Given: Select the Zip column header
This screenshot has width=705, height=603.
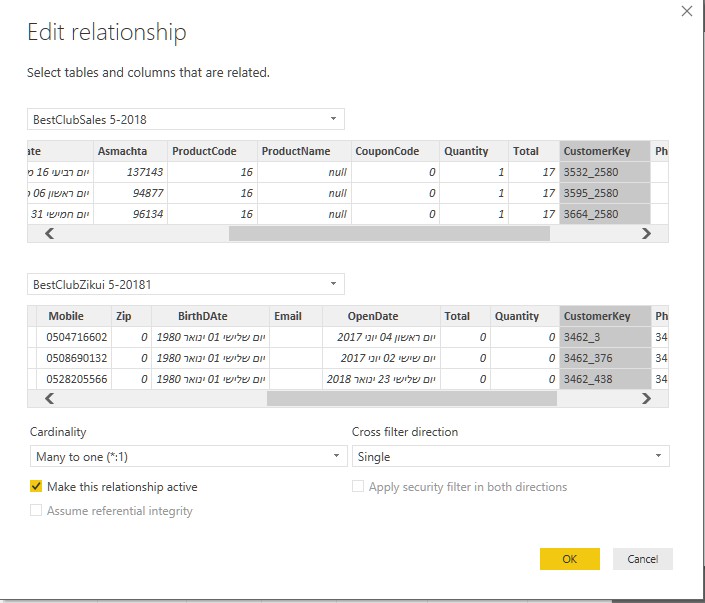Looking at the screenshot, I should pyautogui.click(x=131, y=316).
